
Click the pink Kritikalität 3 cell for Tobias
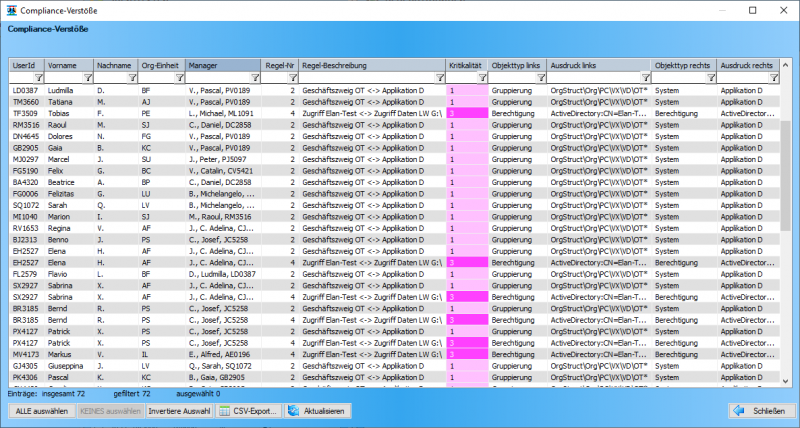pyautogui.click(x=467, y=113)
